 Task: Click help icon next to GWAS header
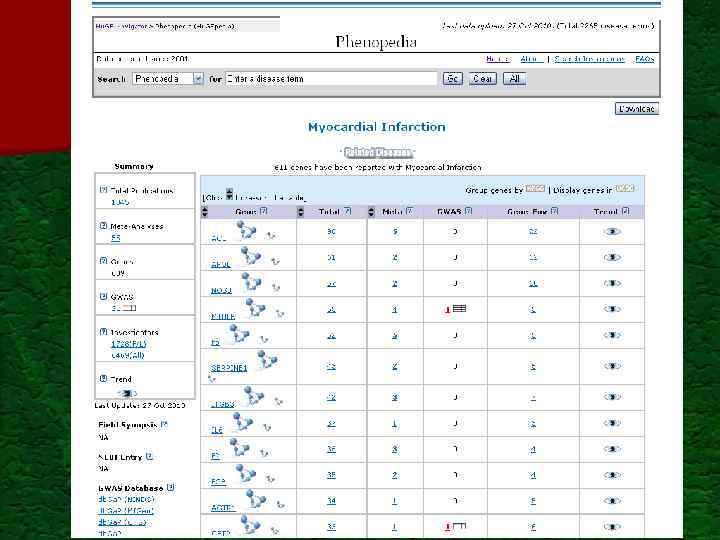point(468,211)
